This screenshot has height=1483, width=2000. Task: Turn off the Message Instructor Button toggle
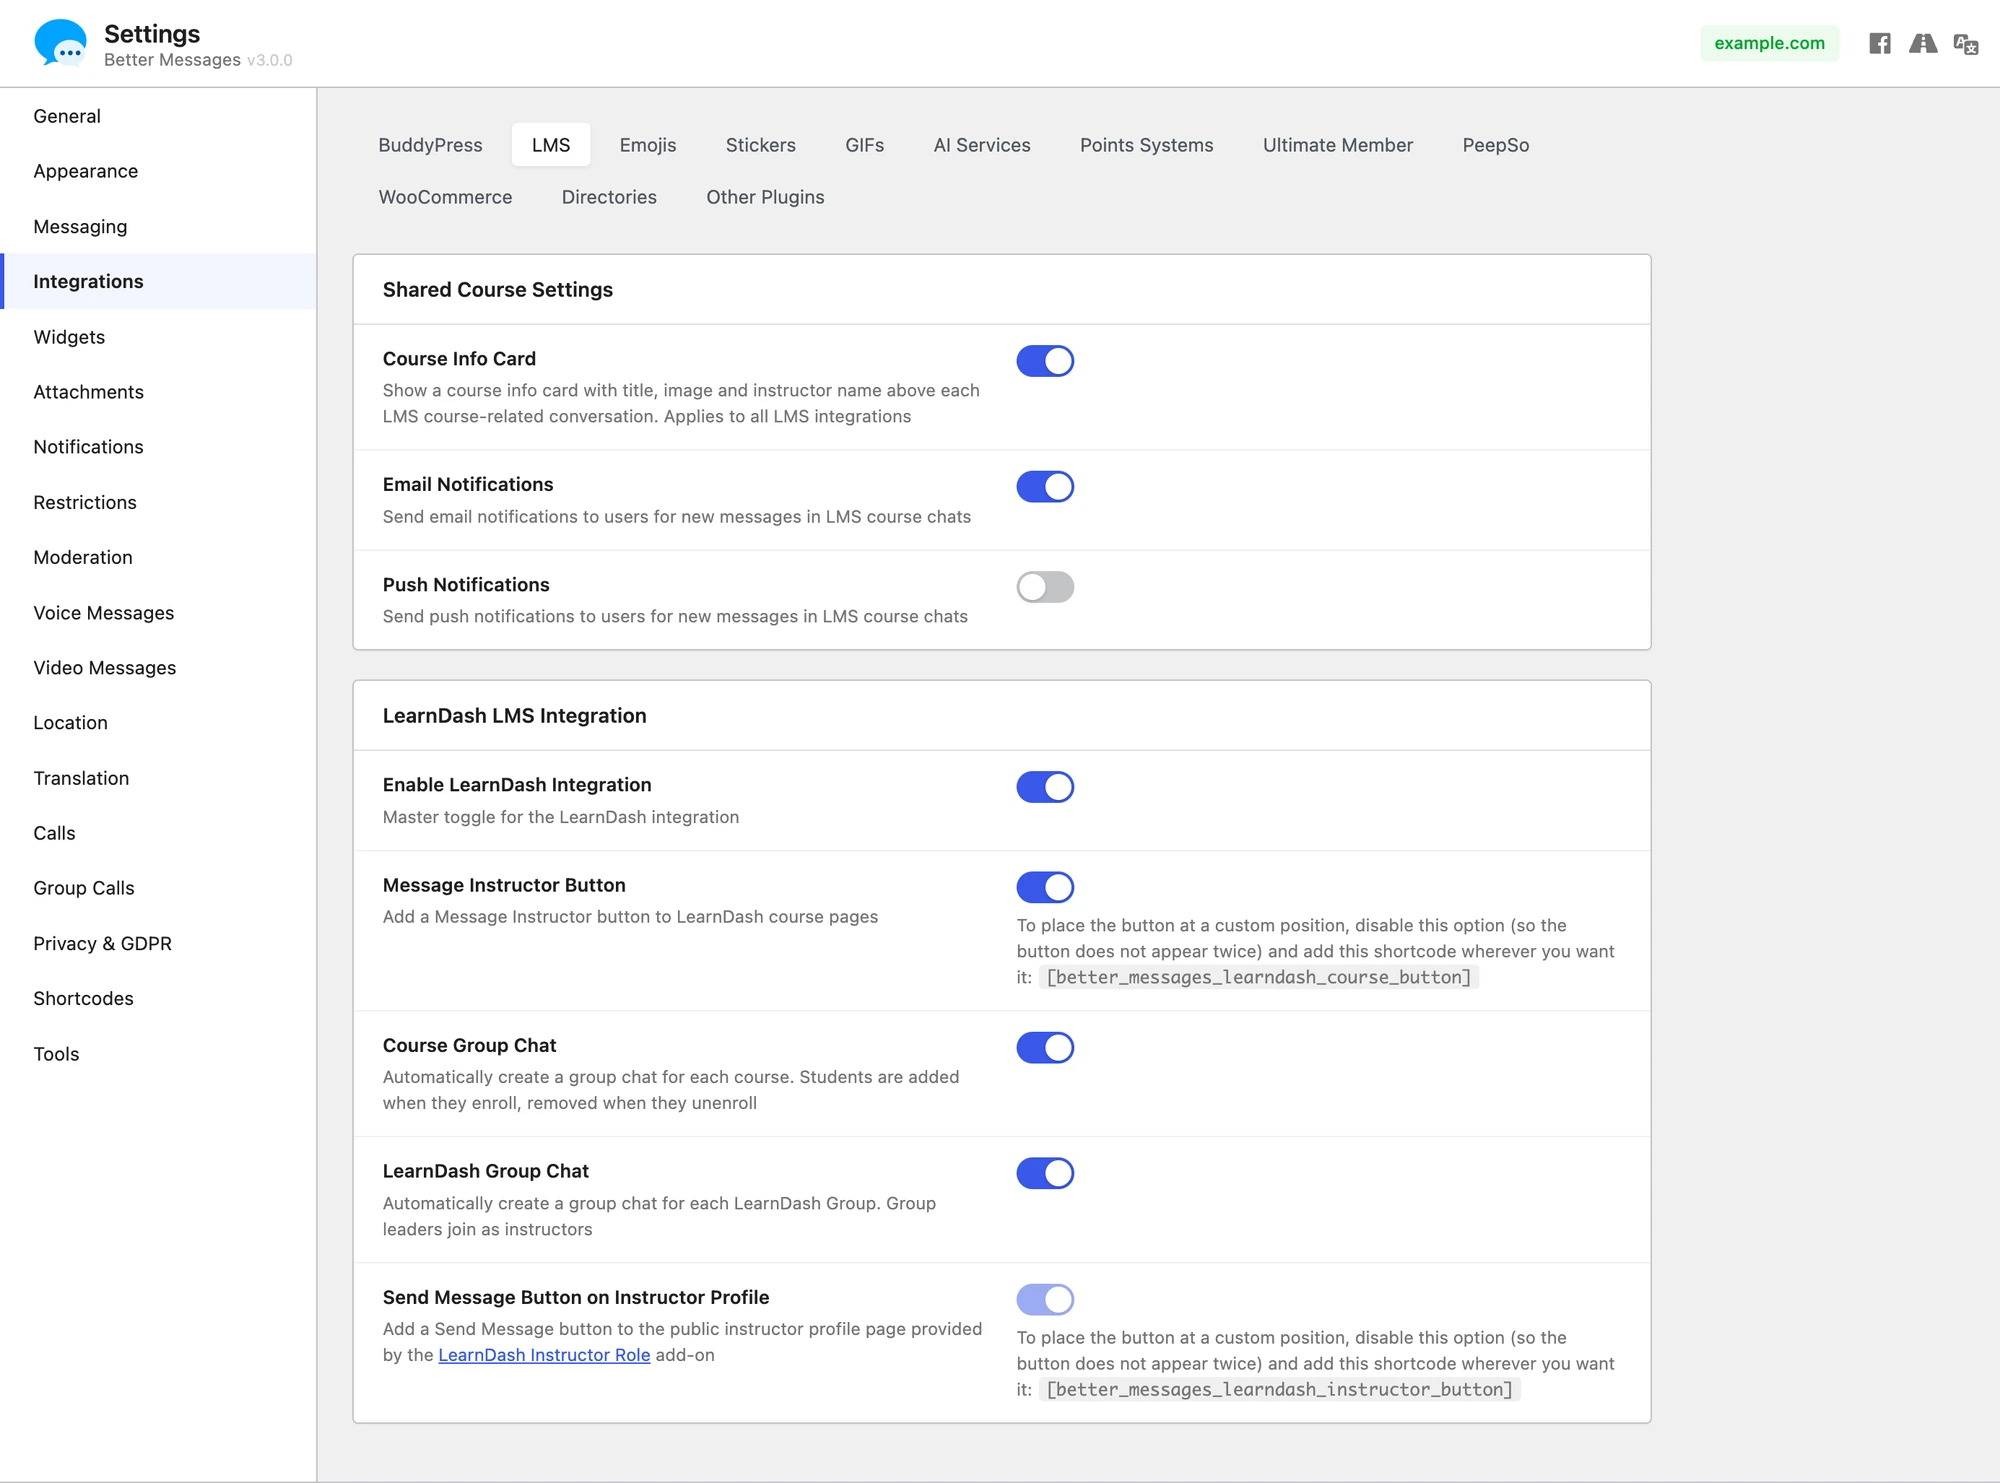point(1045,887)
